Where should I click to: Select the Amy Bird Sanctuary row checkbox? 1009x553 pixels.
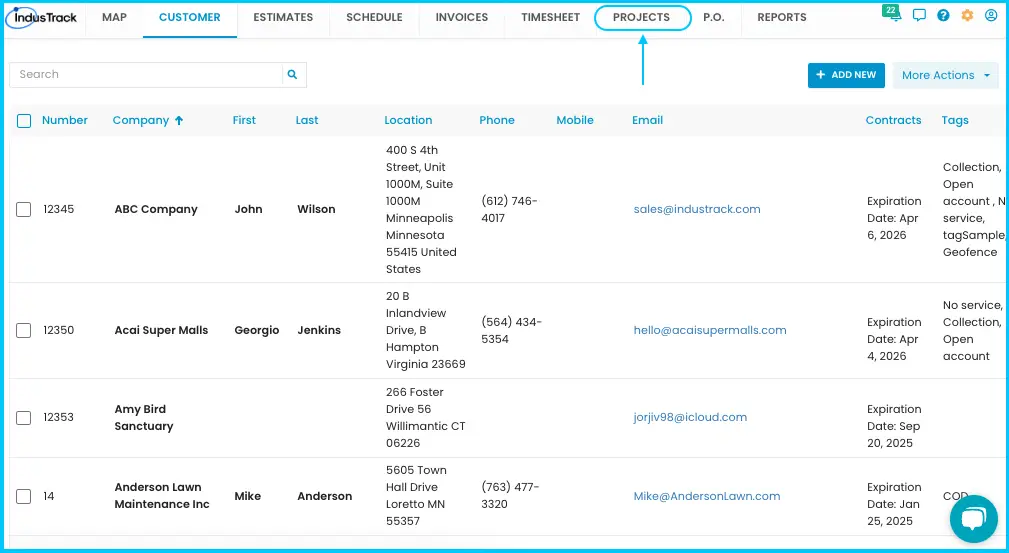24,417
